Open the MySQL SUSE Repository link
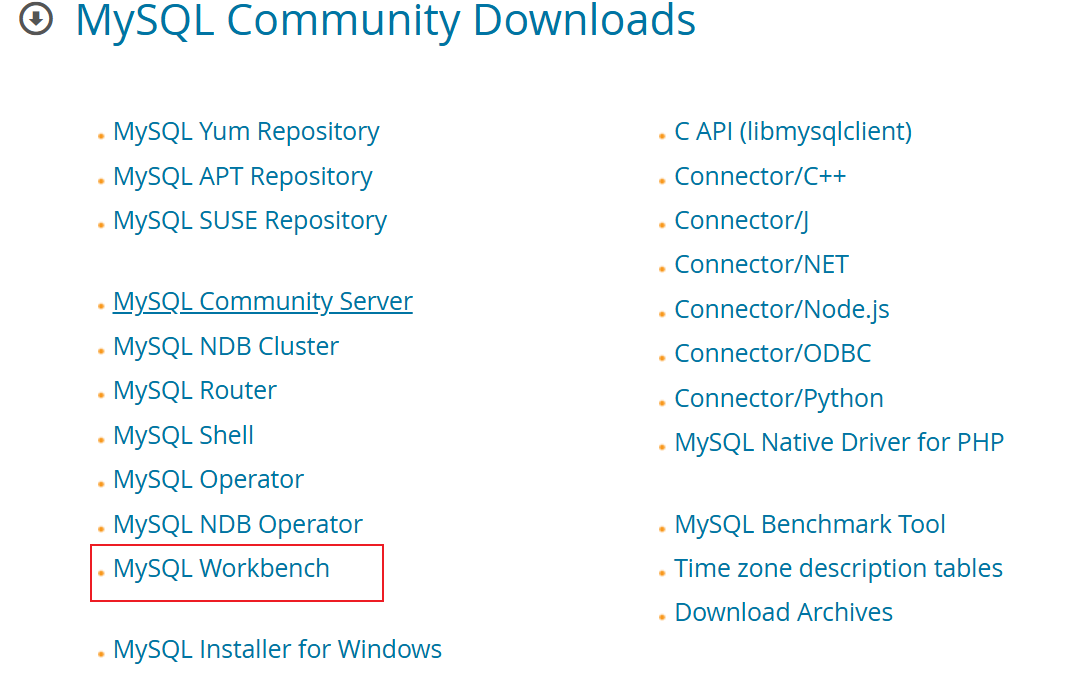This screenshot has width=1079, height=698. tap(250, 221)
